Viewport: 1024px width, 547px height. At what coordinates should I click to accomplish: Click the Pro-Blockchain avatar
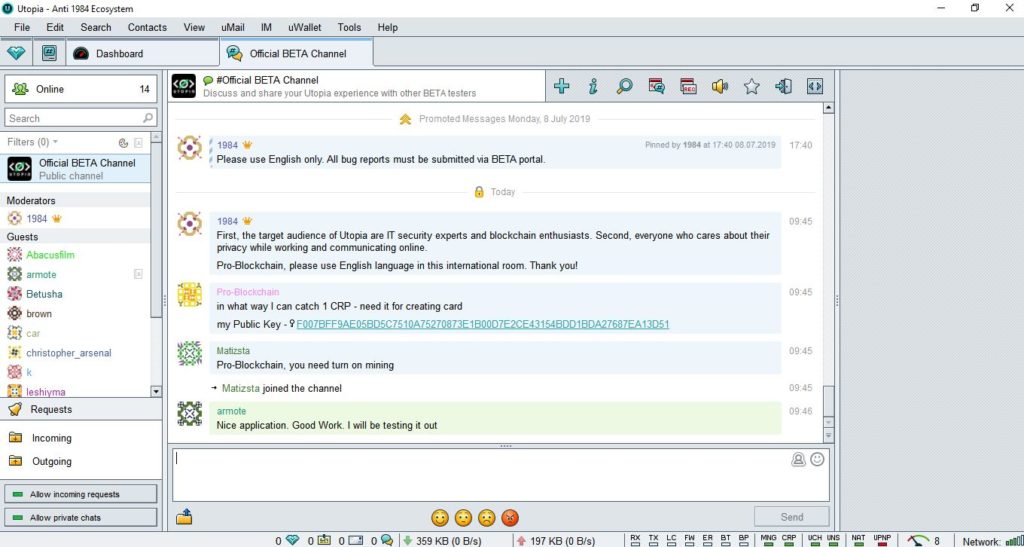coord(189,294)
